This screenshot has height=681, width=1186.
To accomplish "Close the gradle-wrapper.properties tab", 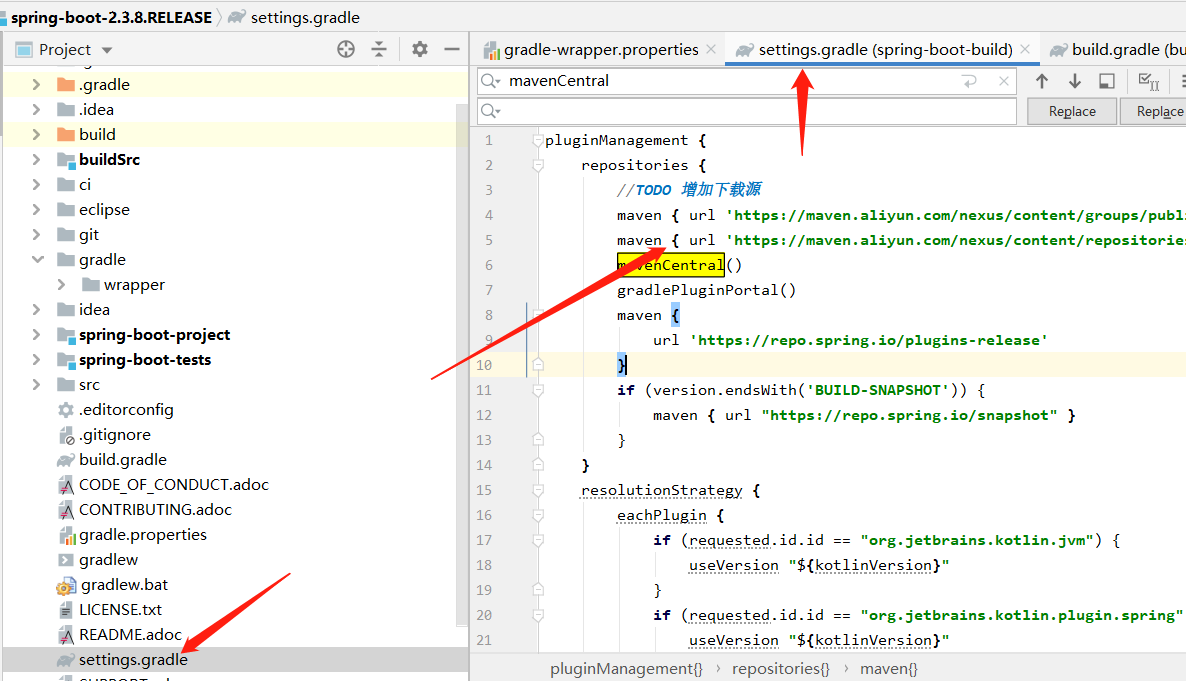I will (x=711, y=49).
